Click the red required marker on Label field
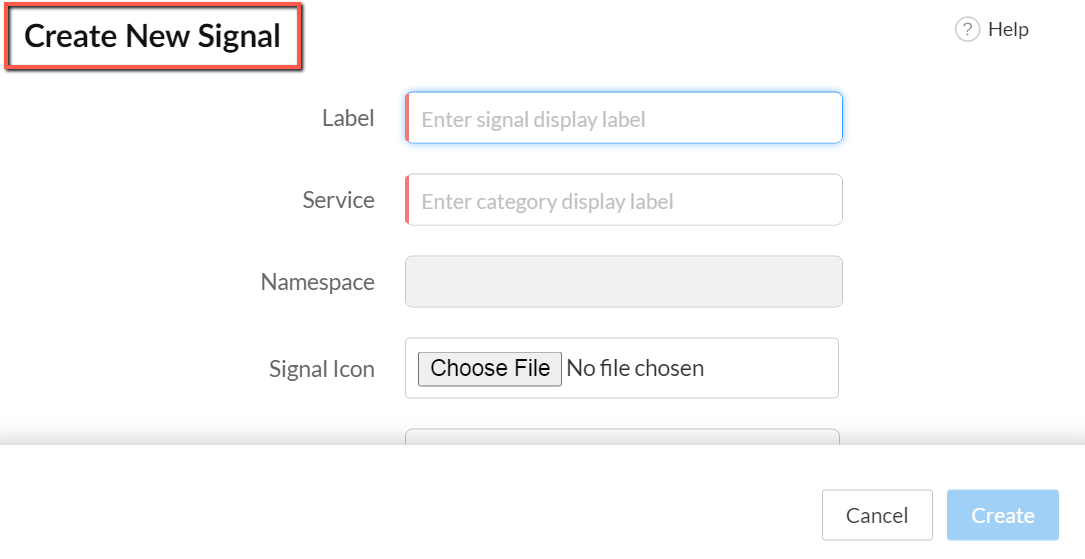This screenshot has width=1085, height=559. tap(407, 119)
